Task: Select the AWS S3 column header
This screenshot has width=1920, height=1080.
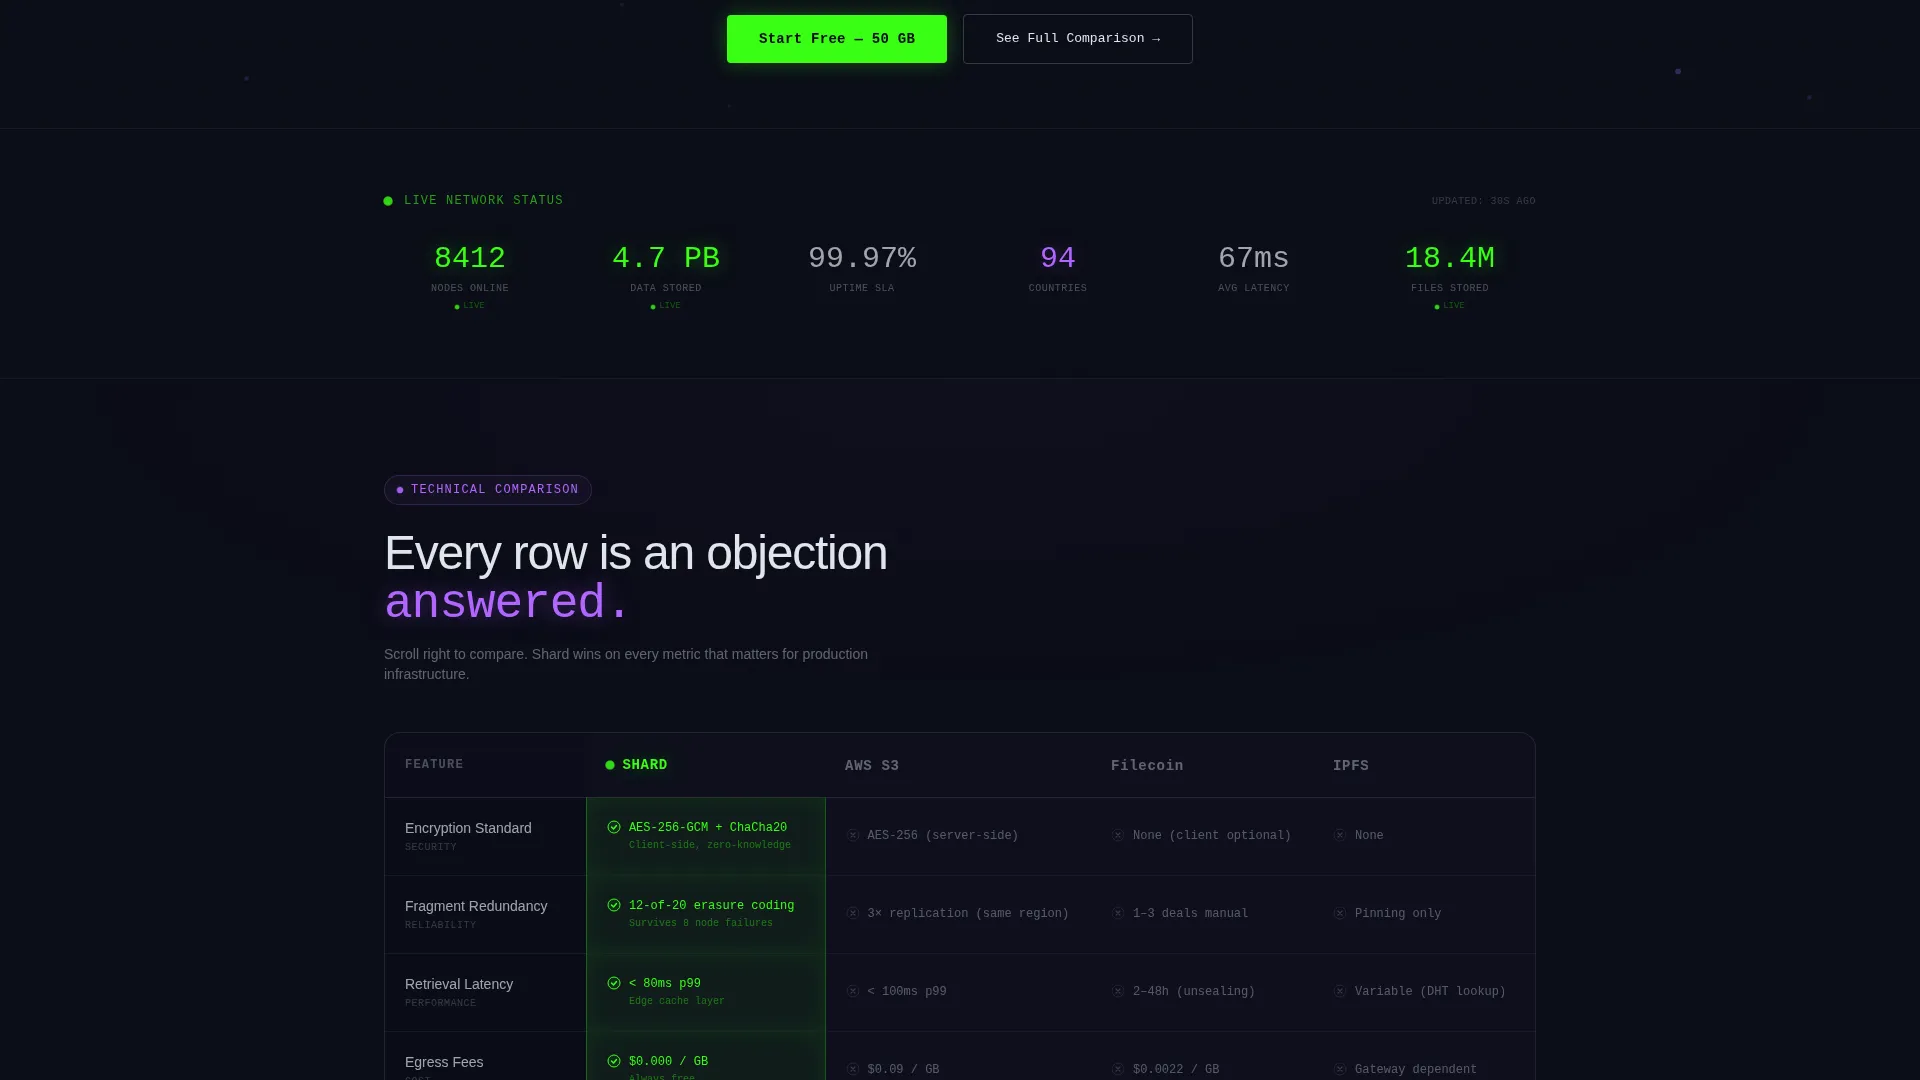Action: point(872,766)
